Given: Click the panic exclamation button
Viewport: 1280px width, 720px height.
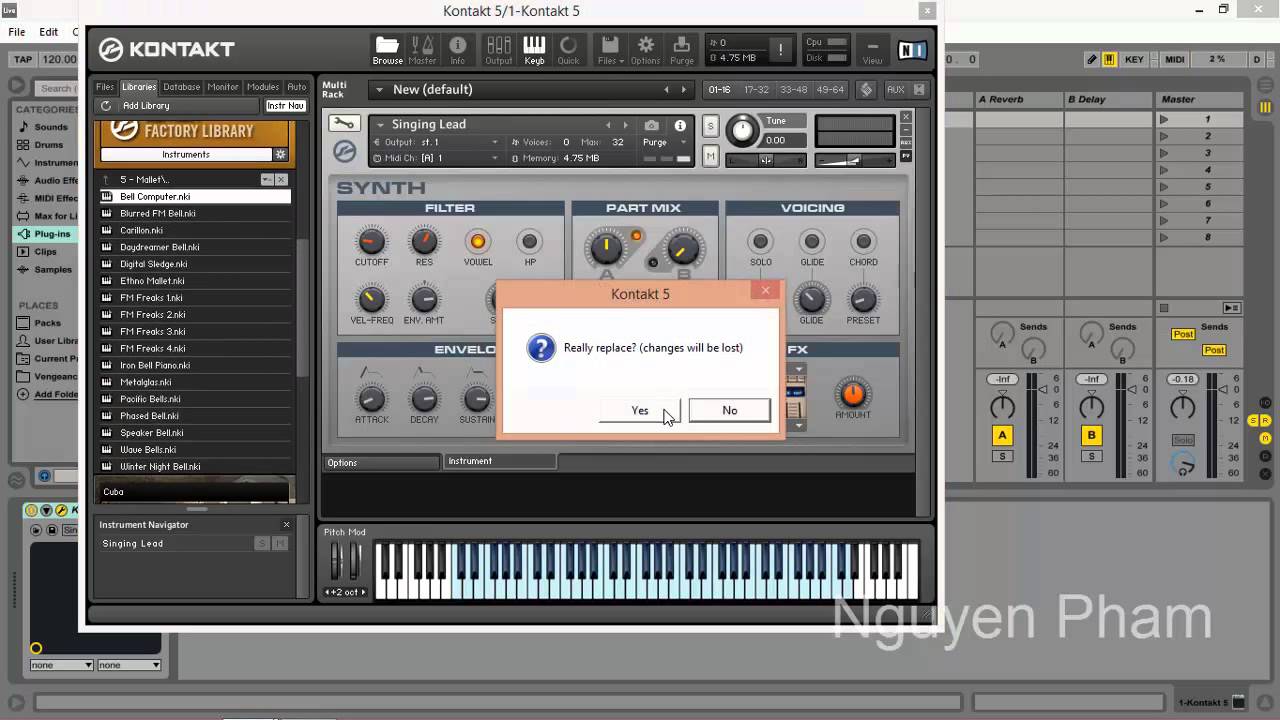Looking at the screenshot, I should [780, 50].
